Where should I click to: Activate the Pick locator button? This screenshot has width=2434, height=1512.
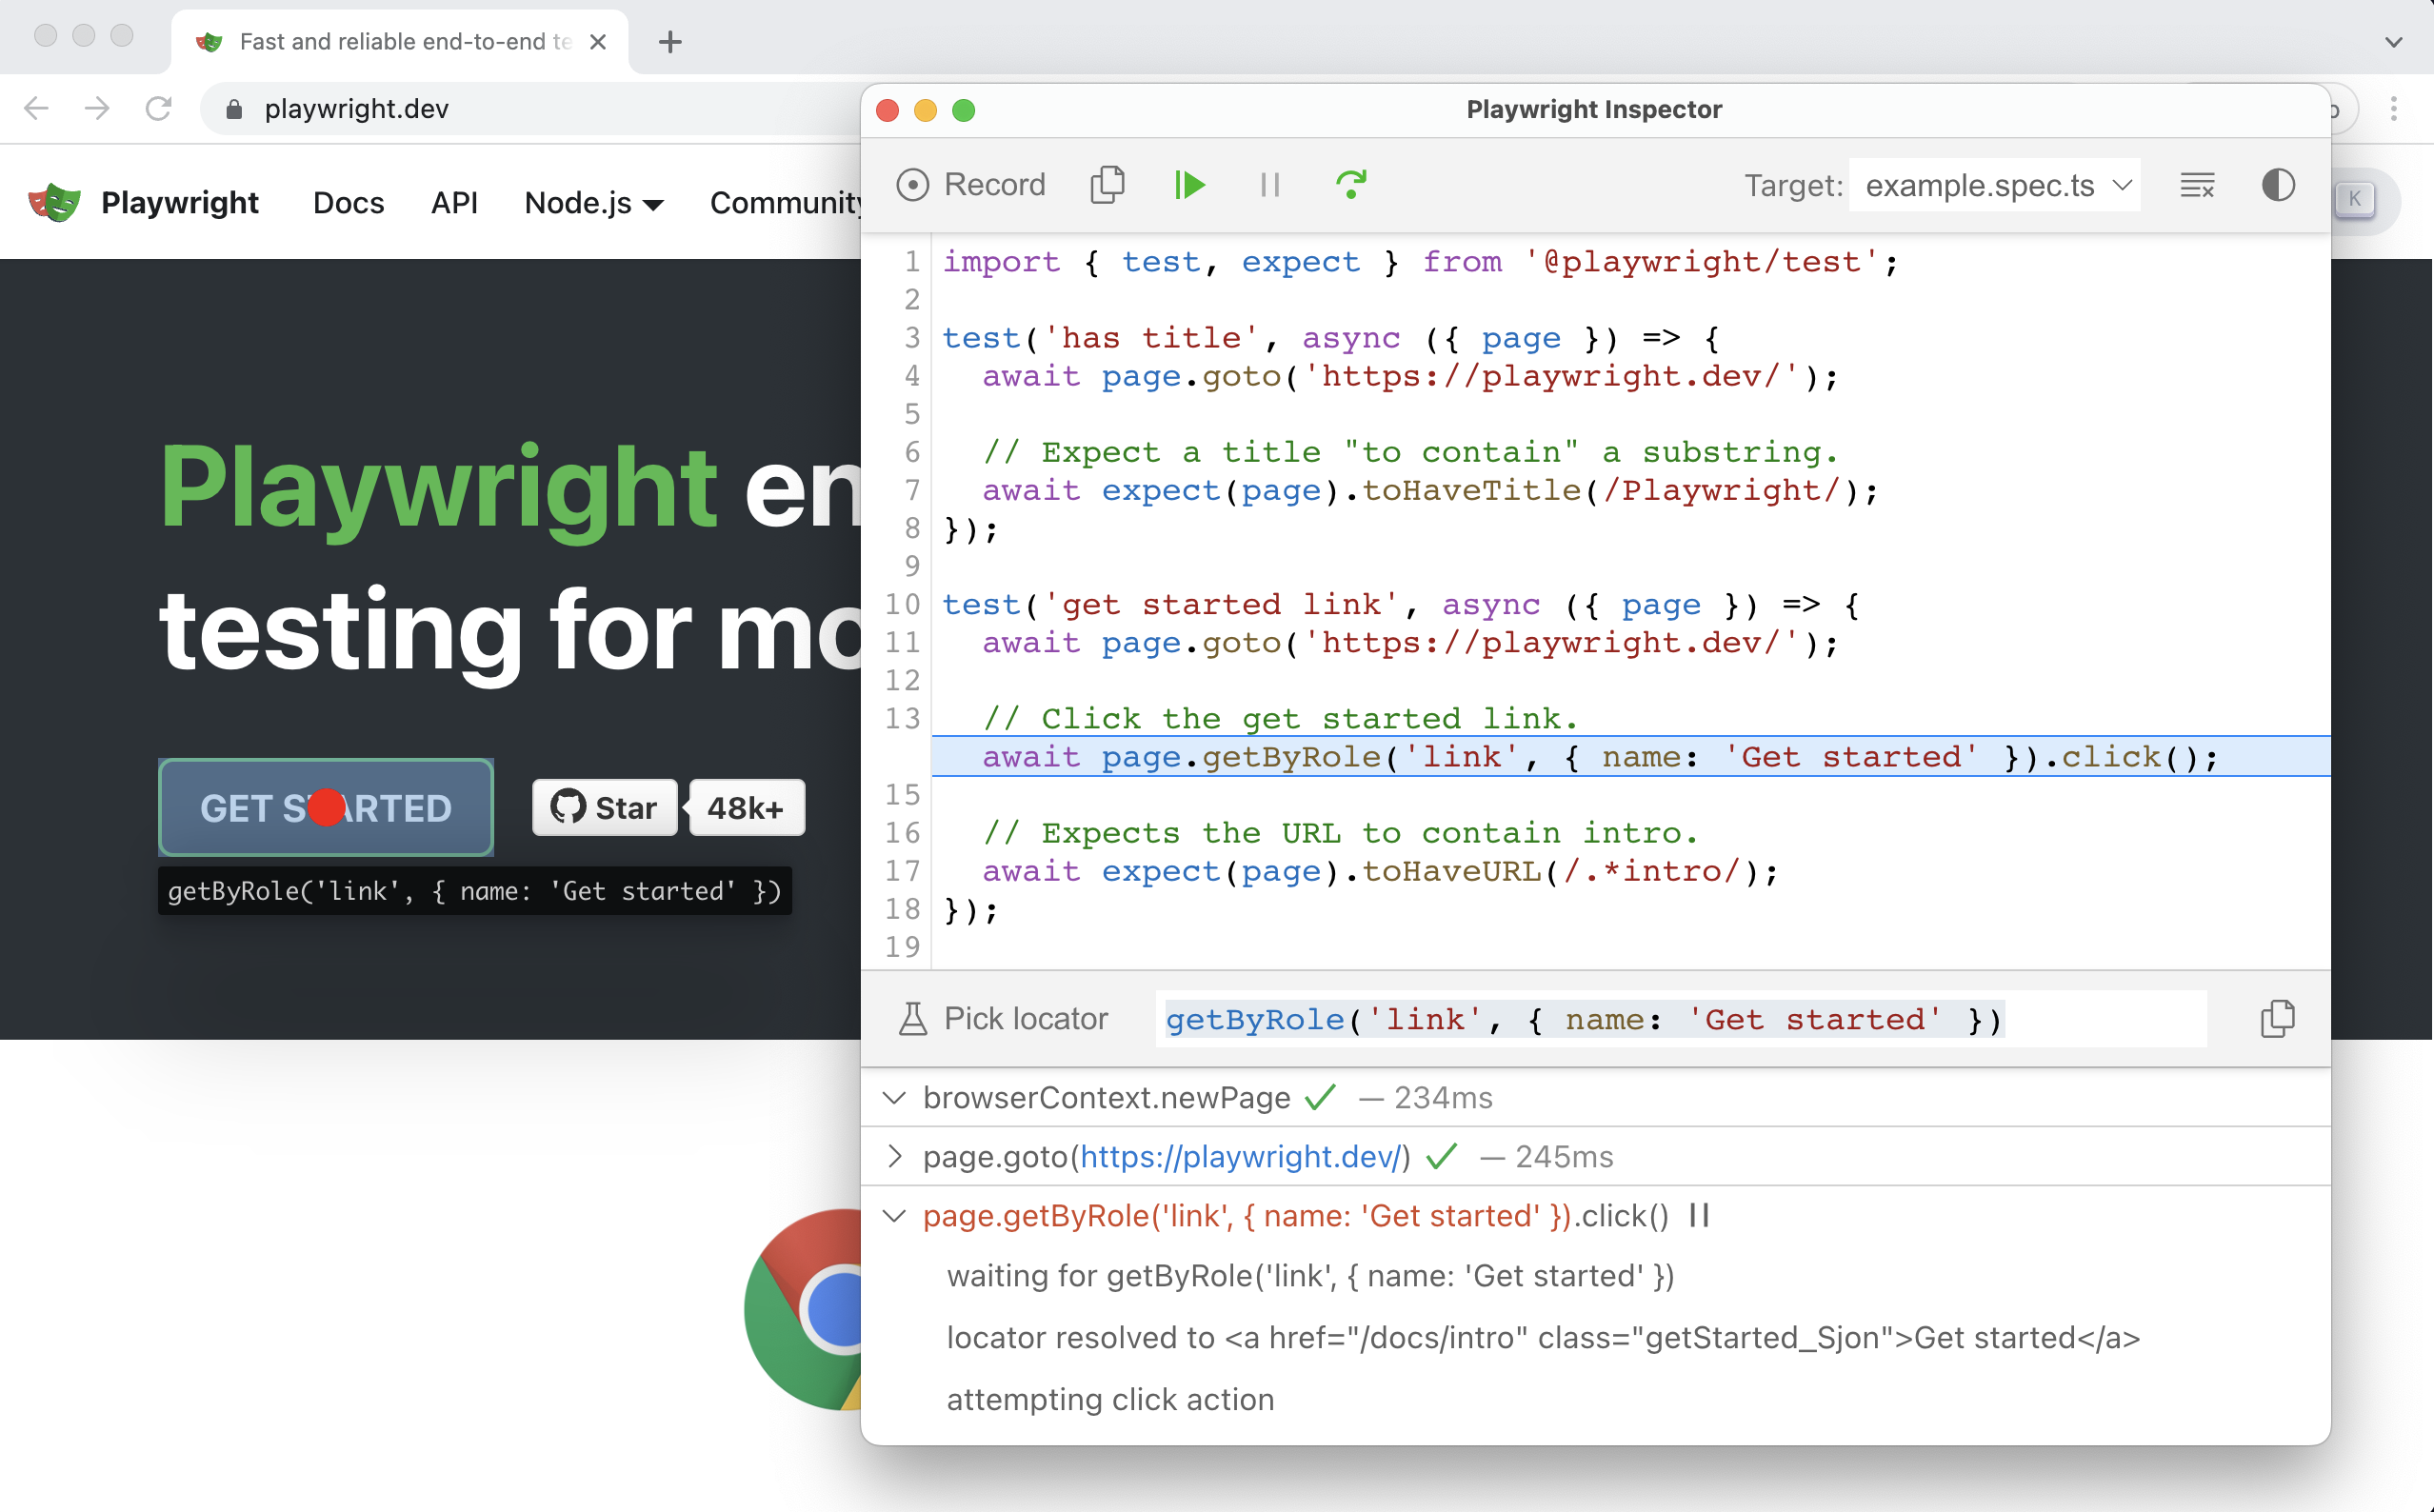point(1003,1019)
